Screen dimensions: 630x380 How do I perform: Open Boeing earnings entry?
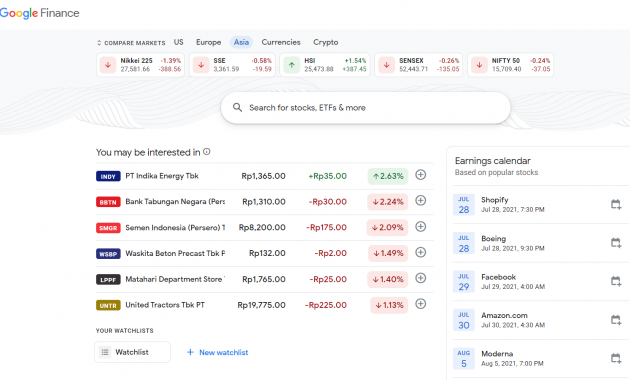(x=541, y=243)
